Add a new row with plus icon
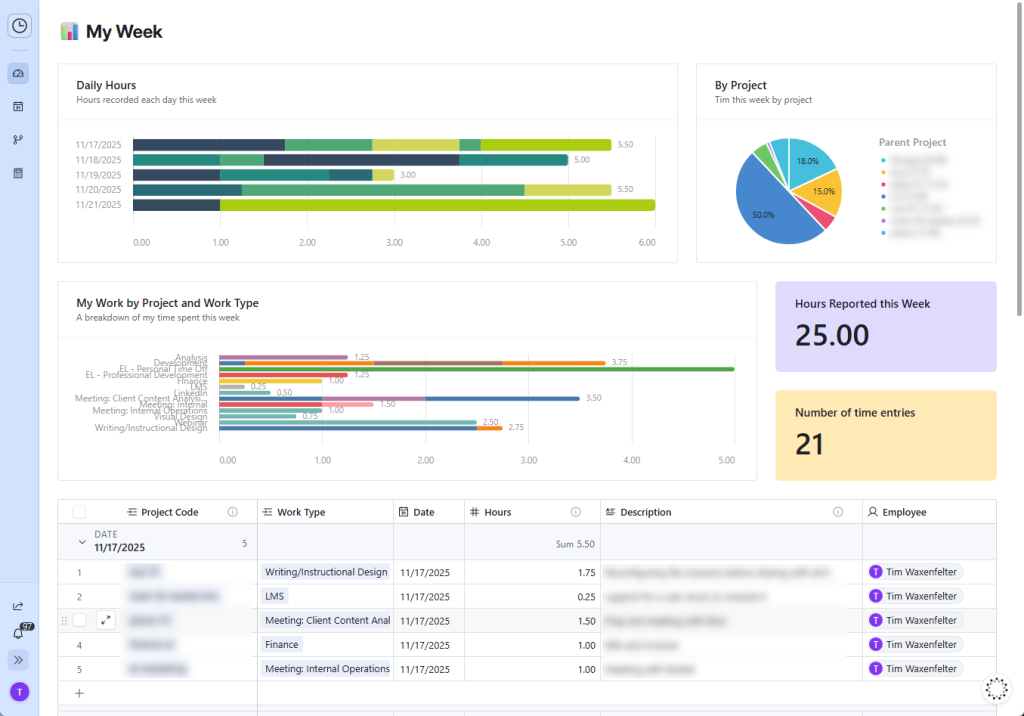The width and height of the screenshot is (1024, 716). click(79, 693)
